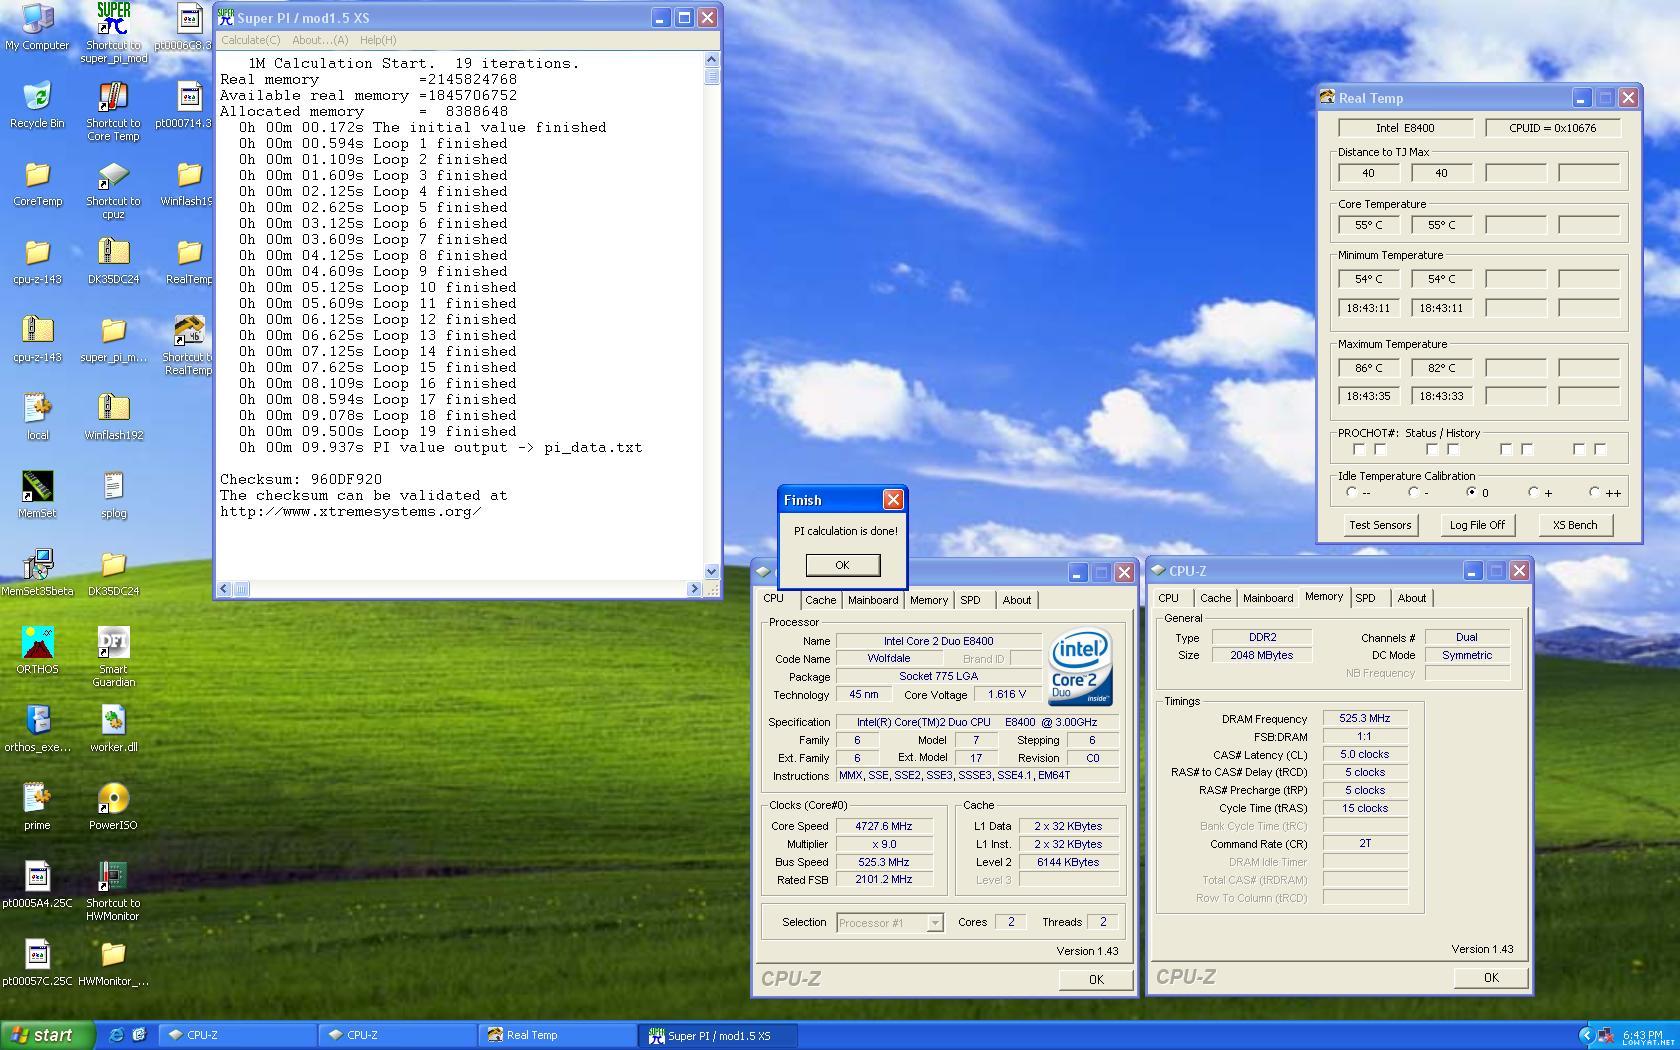The width and height of the screenshot is (1680, 1050).
Task: Switch to Mainboard tab in processor CPU-Z window
Action: coord(873,600)
